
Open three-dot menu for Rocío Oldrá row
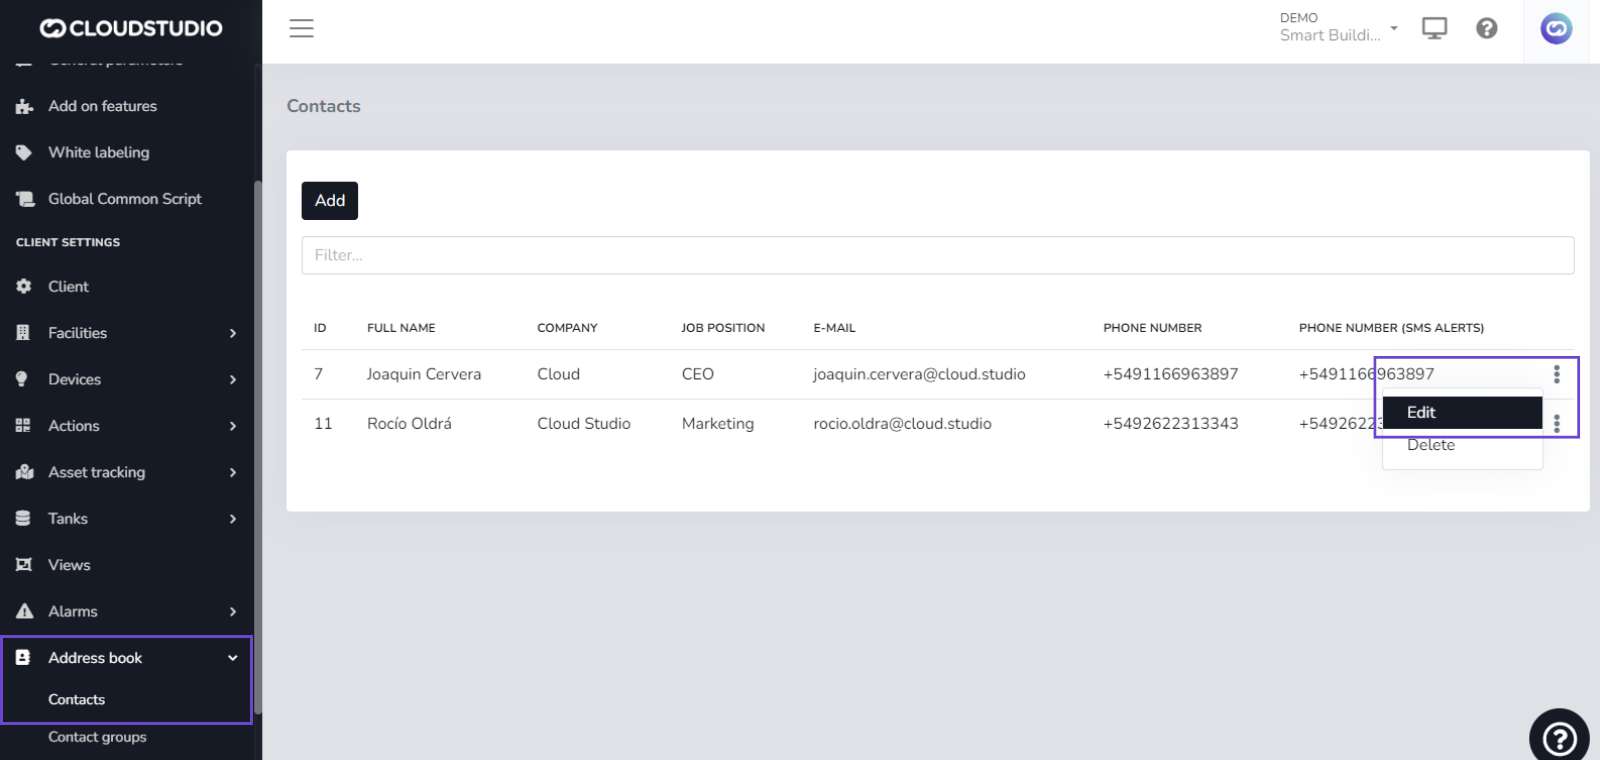(x=1556, y=424)
